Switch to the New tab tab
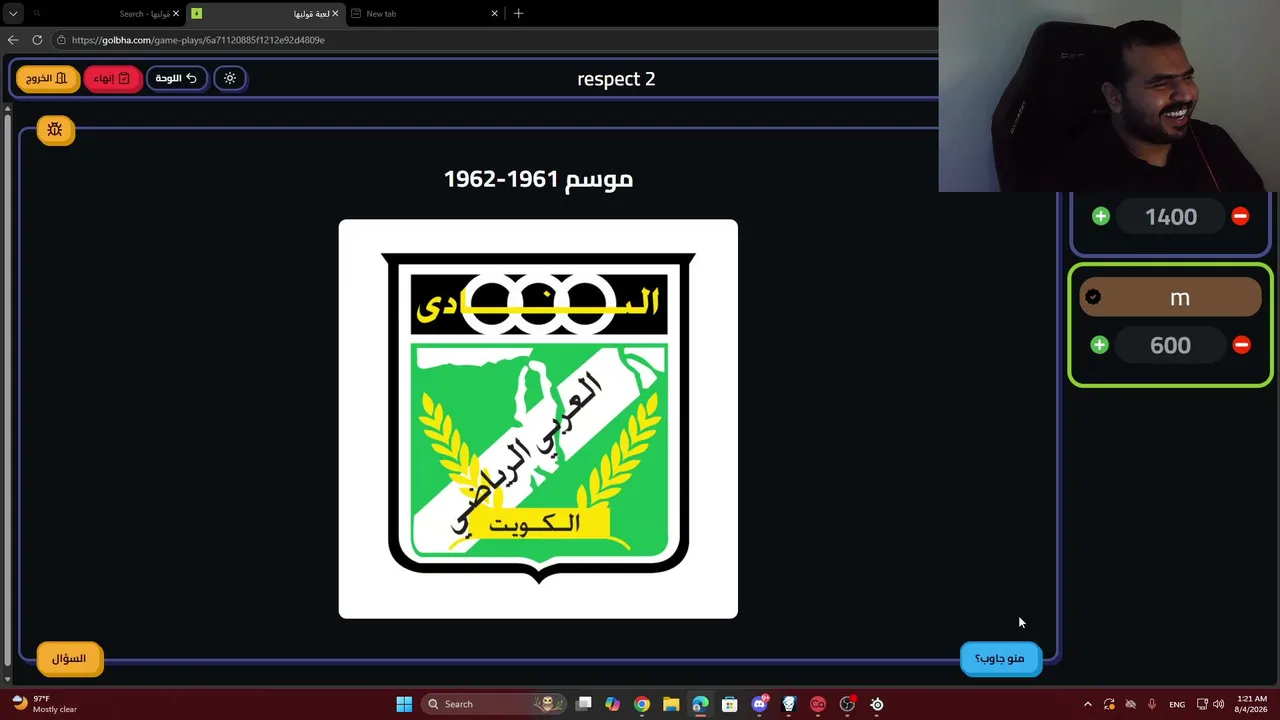Image resolution: width=1280 pixels, height=720 pixels. [423, 14]
